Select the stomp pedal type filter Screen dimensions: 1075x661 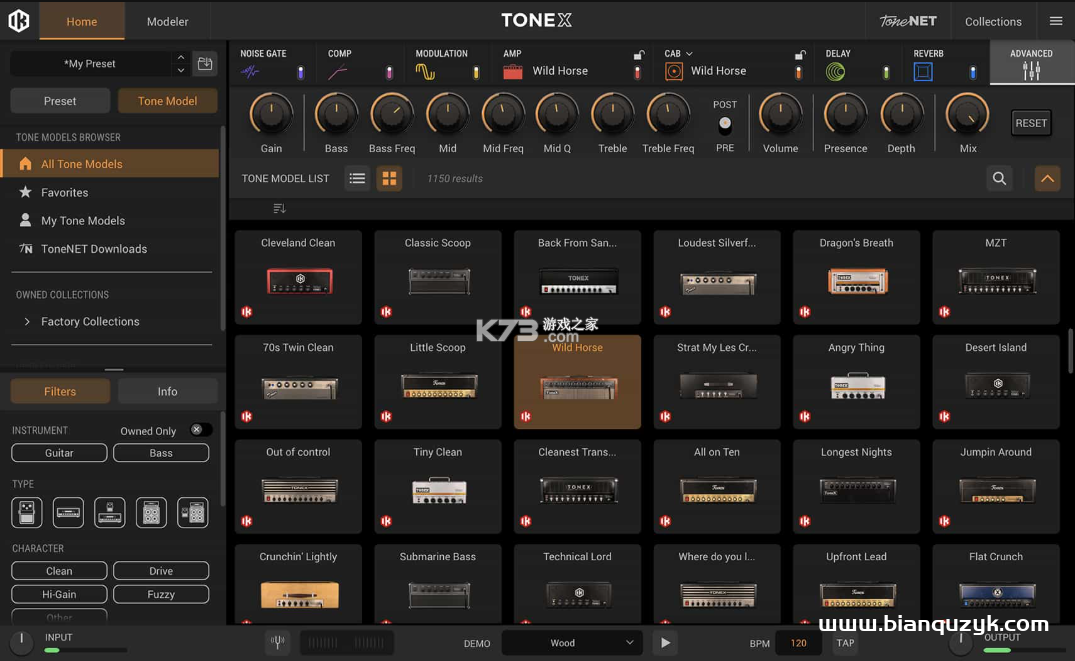(x=27, y=513)
